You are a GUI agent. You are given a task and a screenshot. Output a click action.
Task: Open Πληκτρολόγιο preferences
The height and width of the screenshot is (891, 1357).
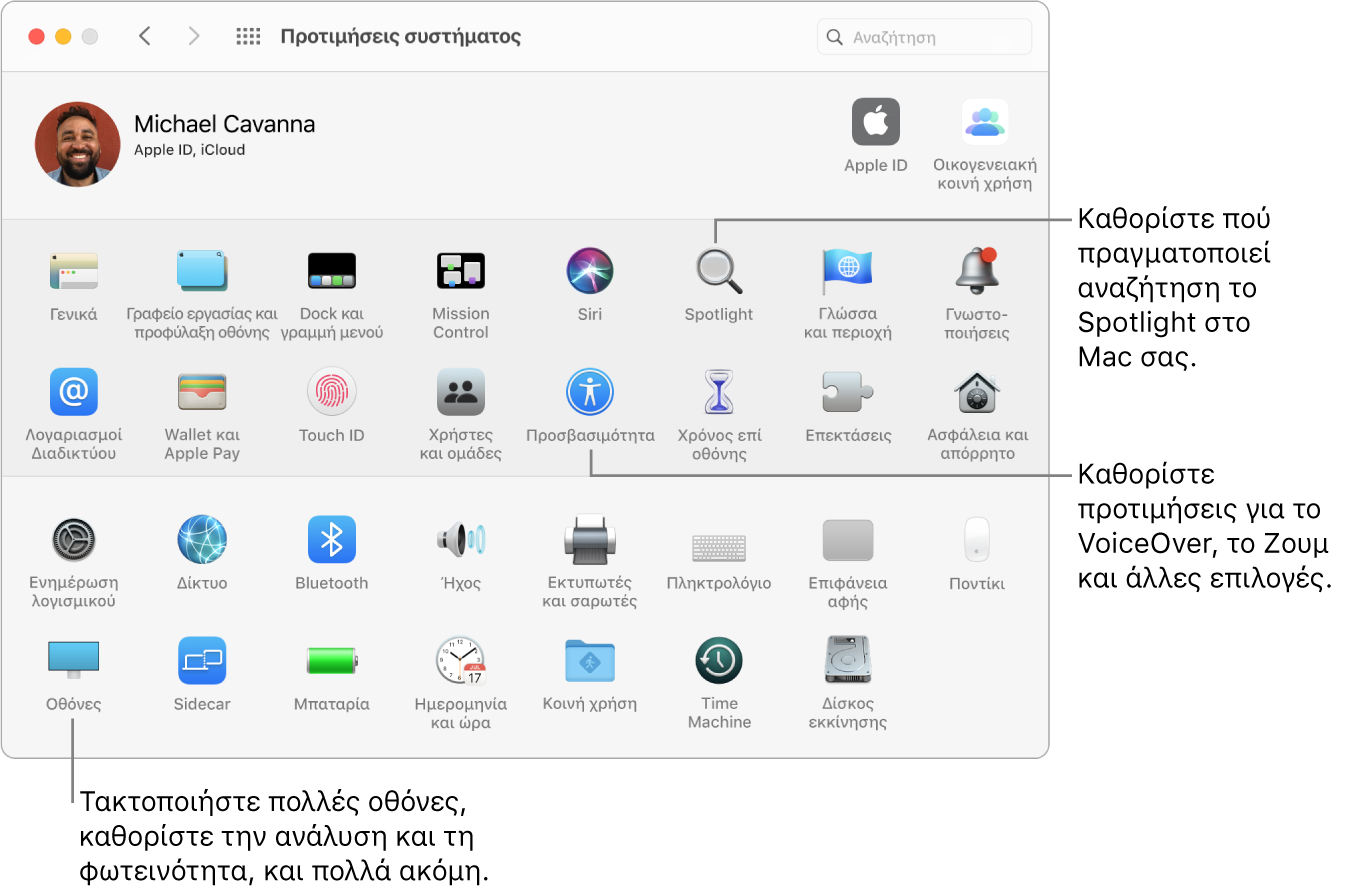coord(719,547)
